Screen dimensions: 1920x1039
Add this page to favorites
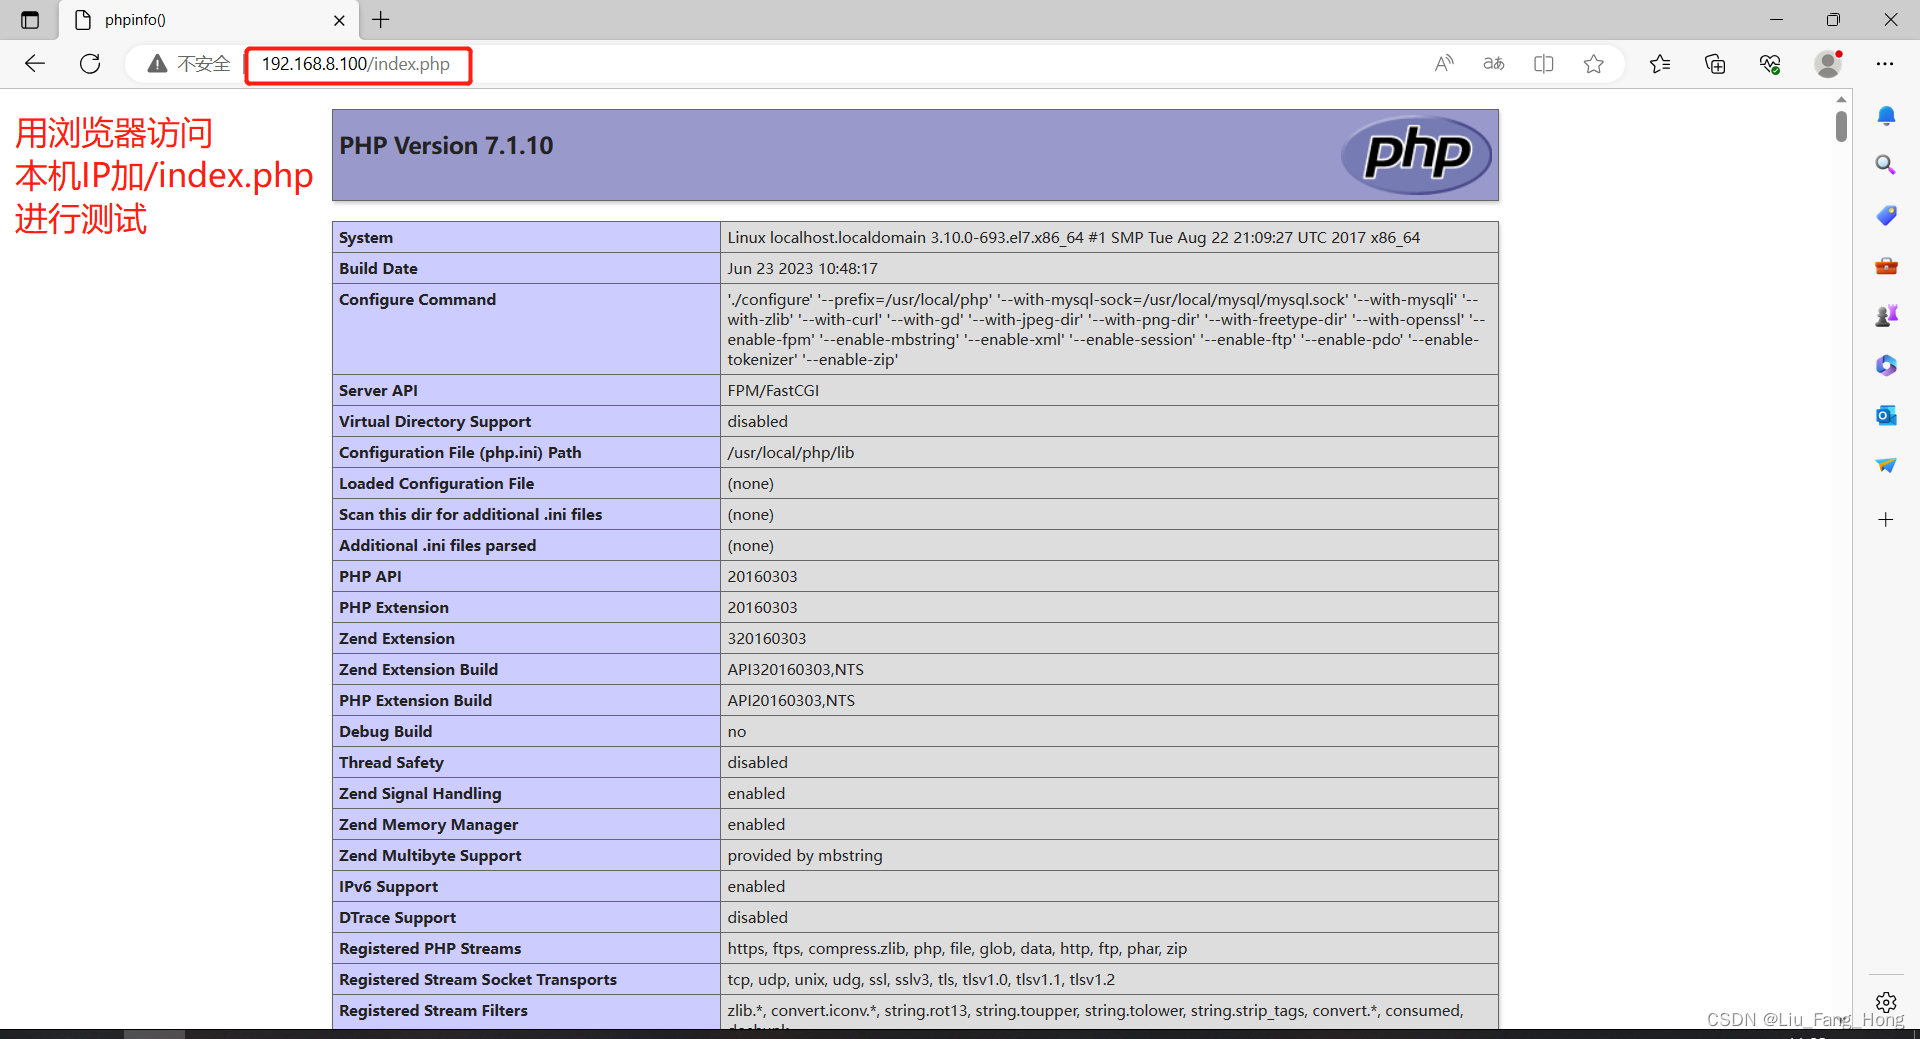(x=1594, y=64)
